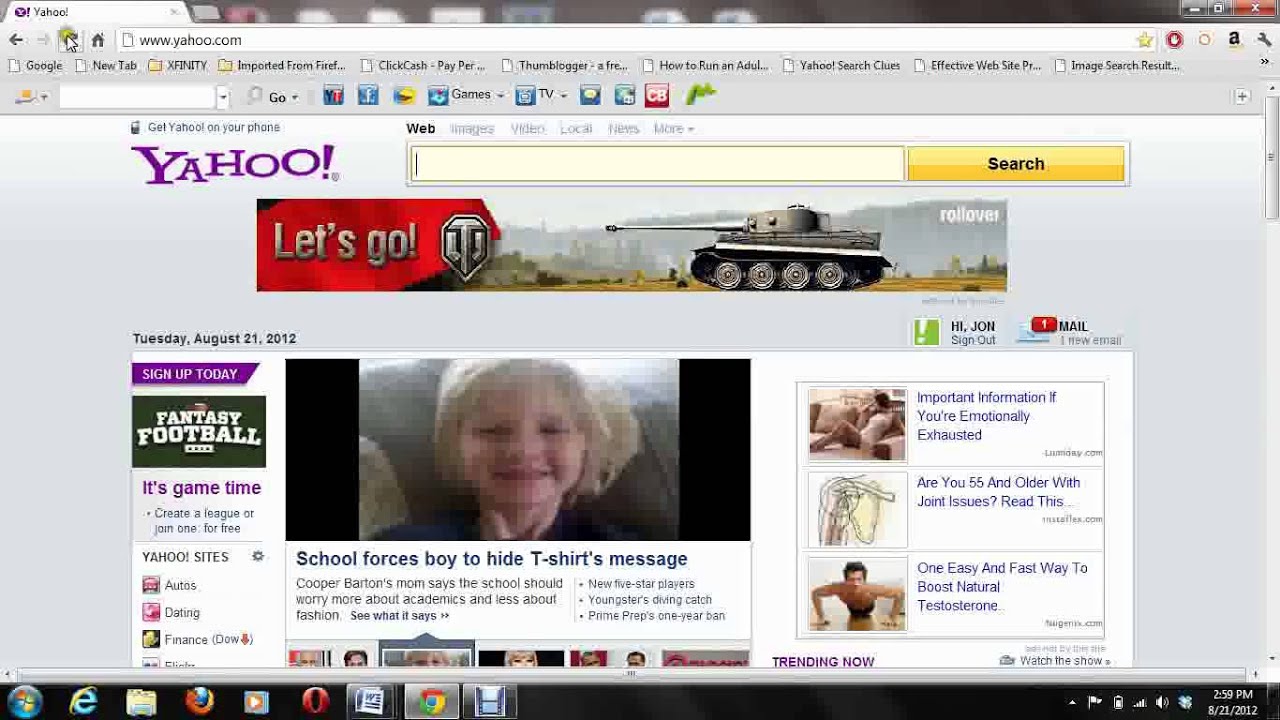Open the Amazon extension icon

[x=1234, y=40]
